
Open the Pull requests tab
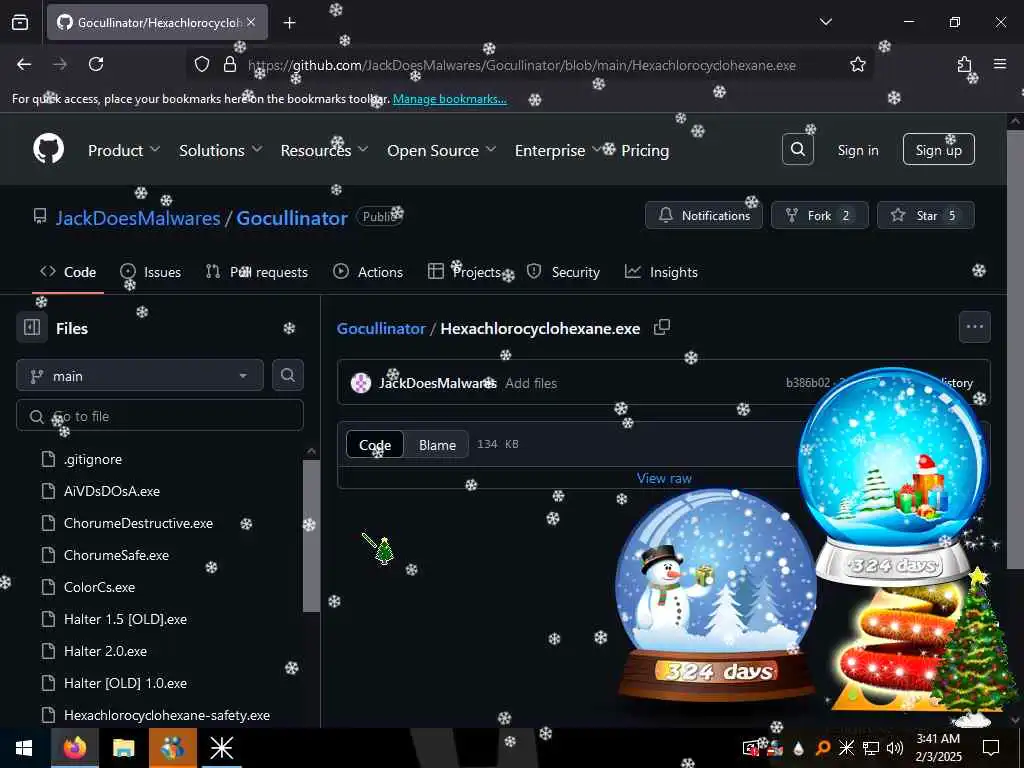pos(257,272)
